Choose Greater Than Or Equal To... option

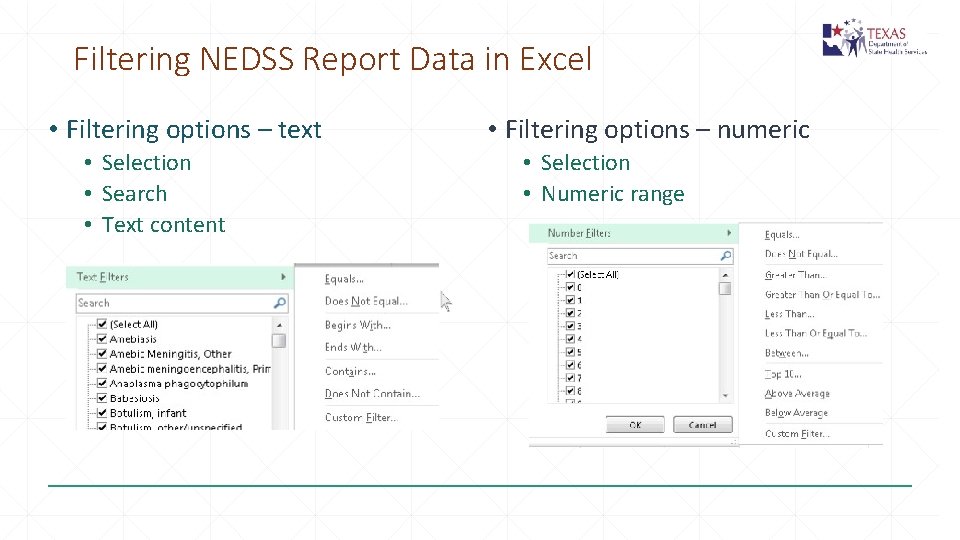tap(822, 294)
